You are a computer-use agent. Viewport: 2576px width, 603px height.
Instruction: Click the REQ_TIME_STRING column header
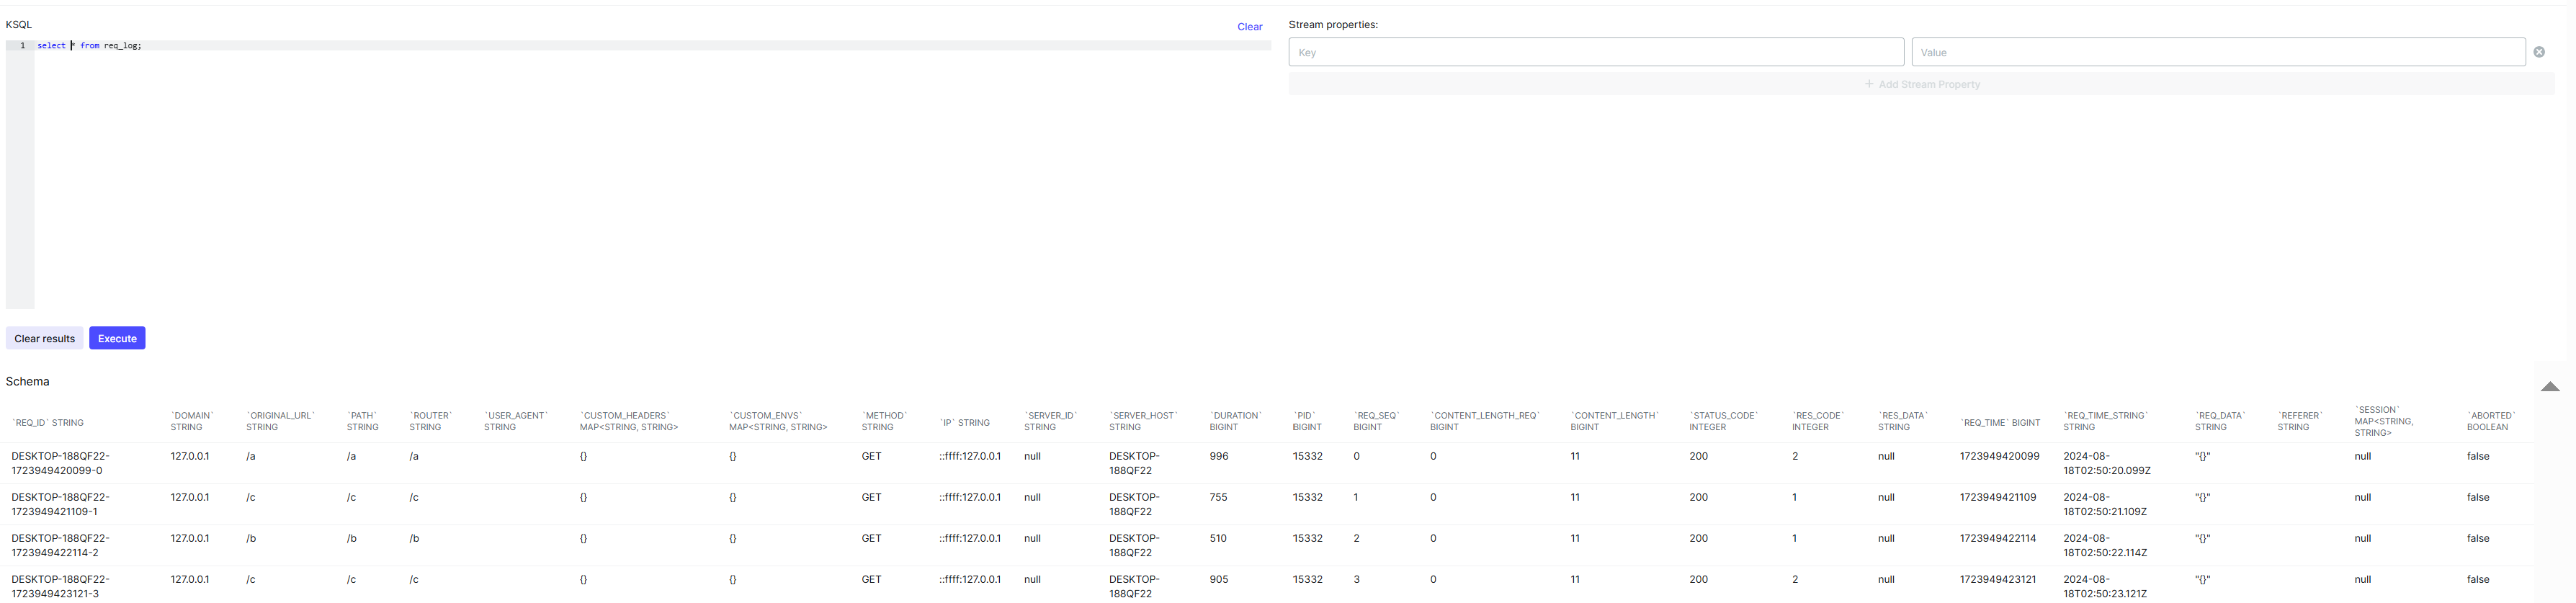pos(2105,421)
